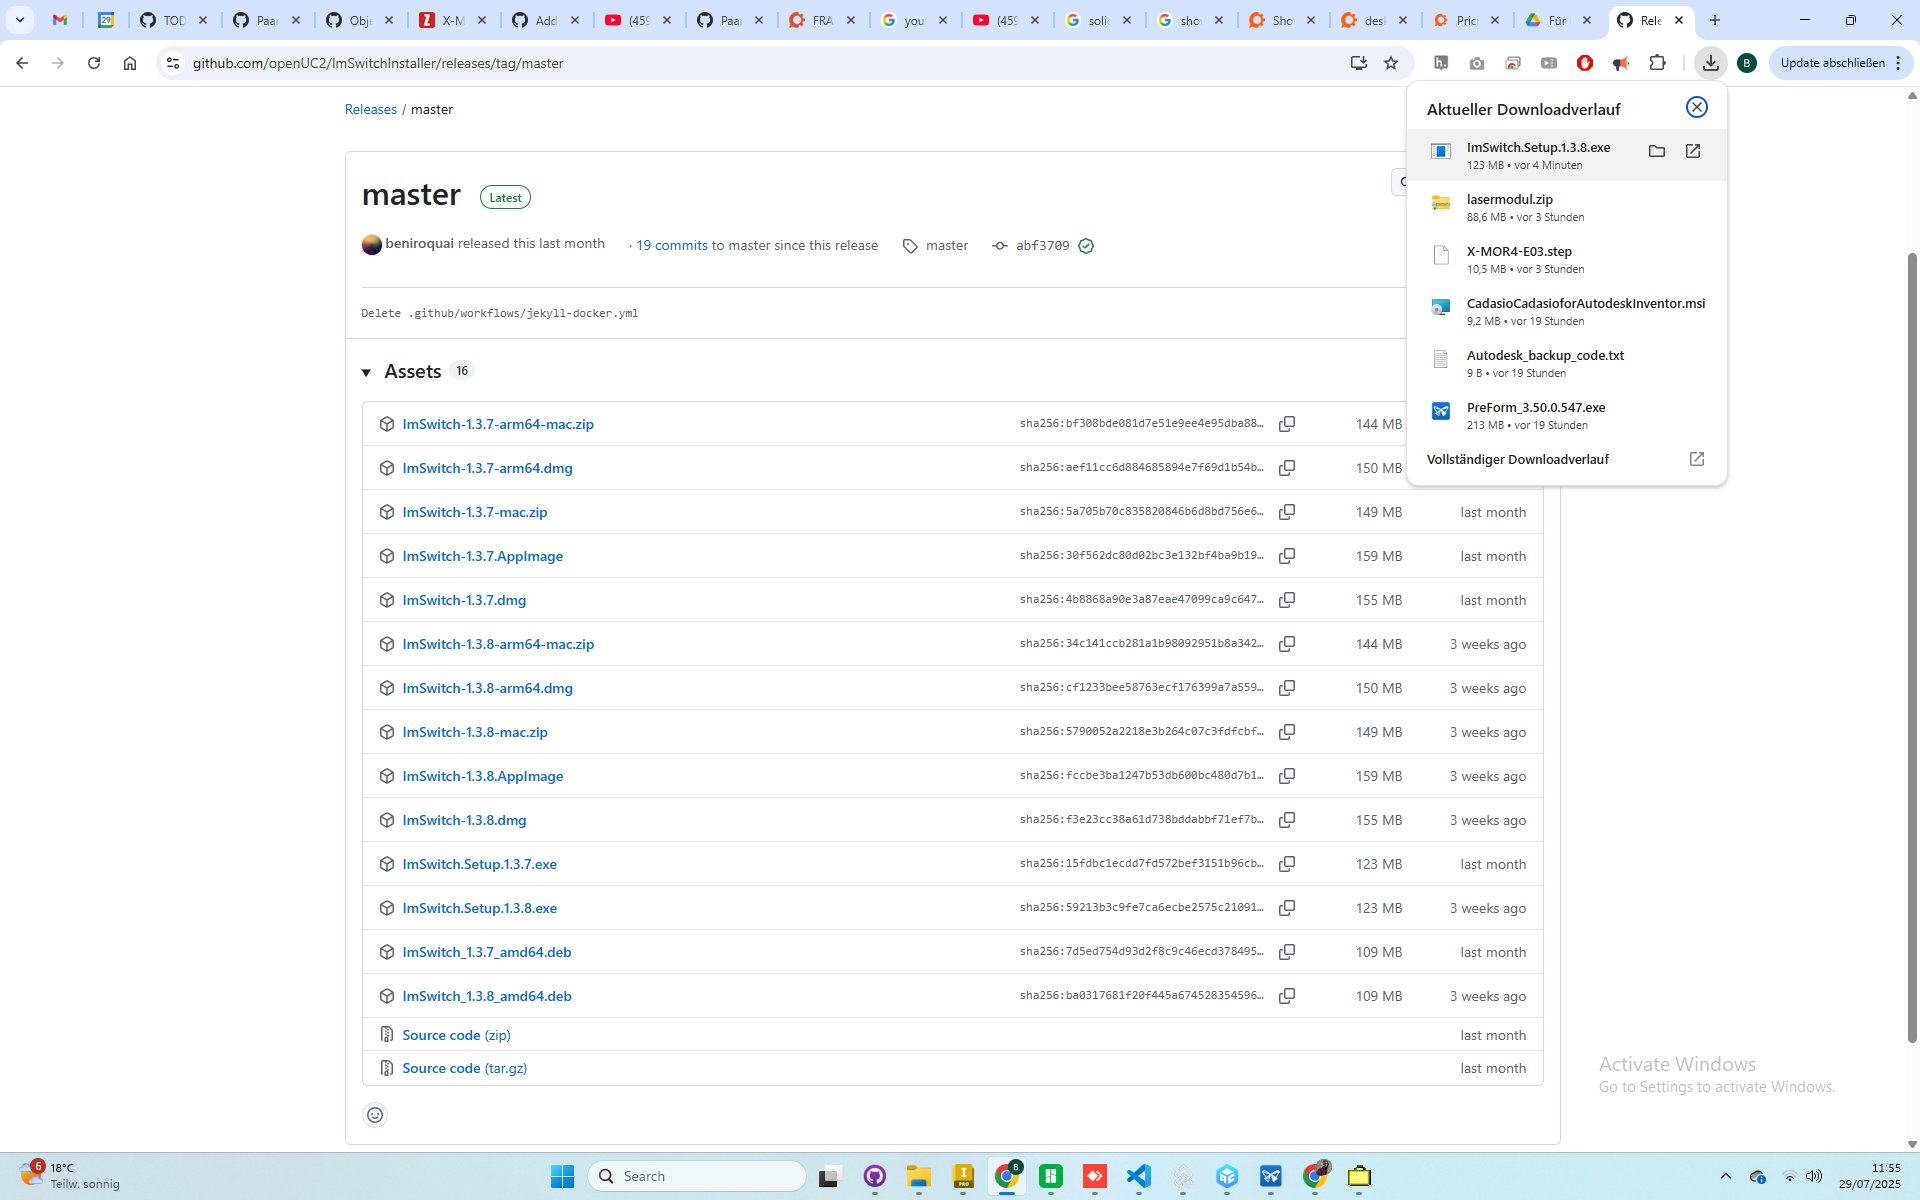Open the weather widget on taskbar
This screenshot has width=1920, height=1200.
(x=72, y=1176)
